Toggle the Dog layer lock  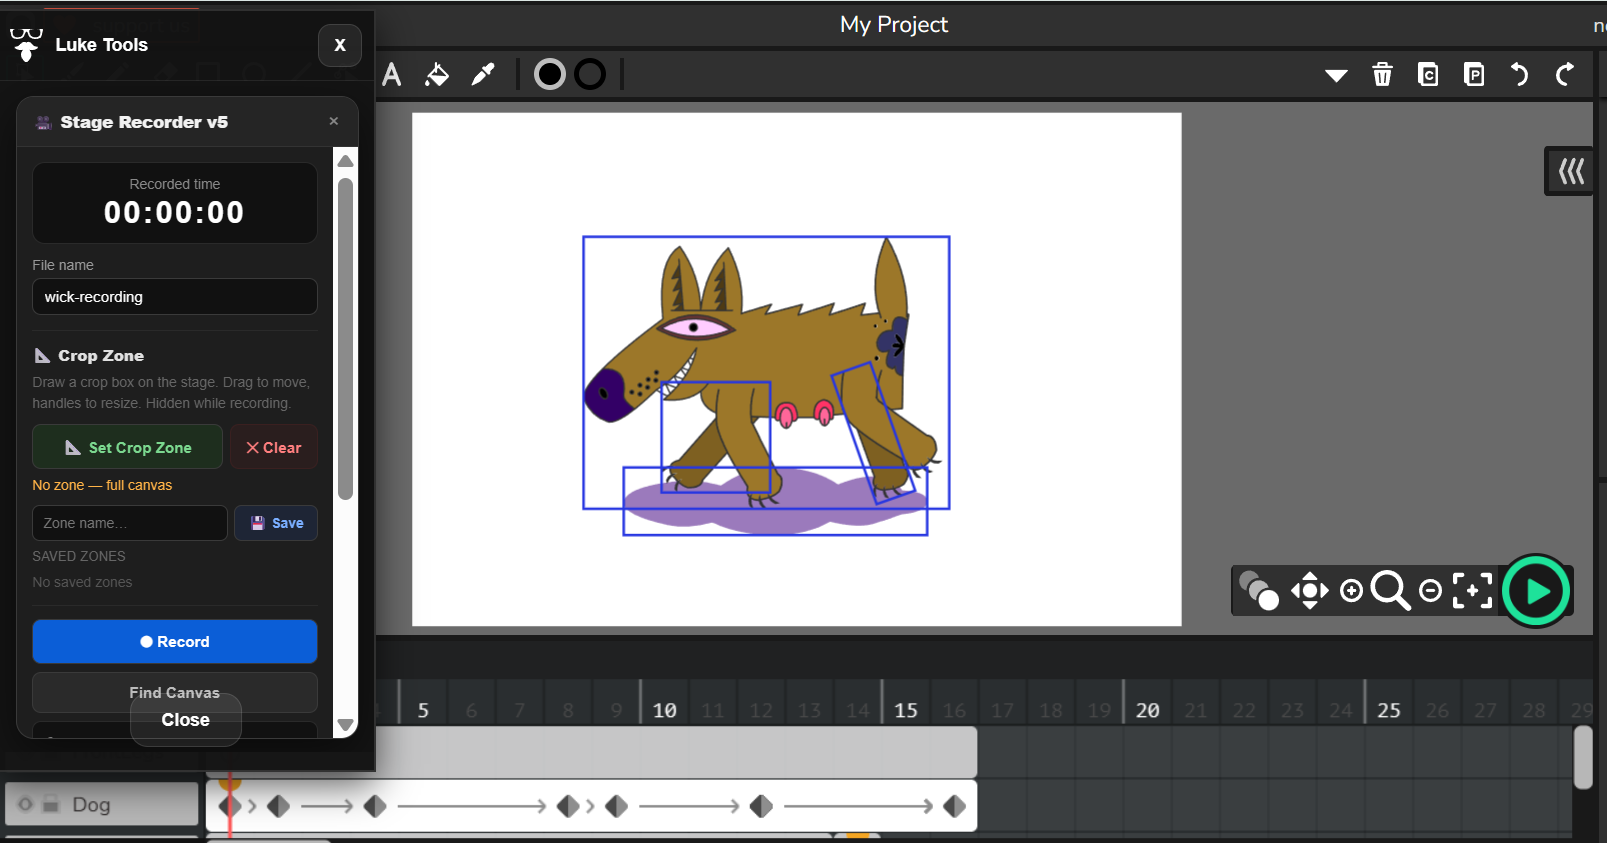coord(51,804)
